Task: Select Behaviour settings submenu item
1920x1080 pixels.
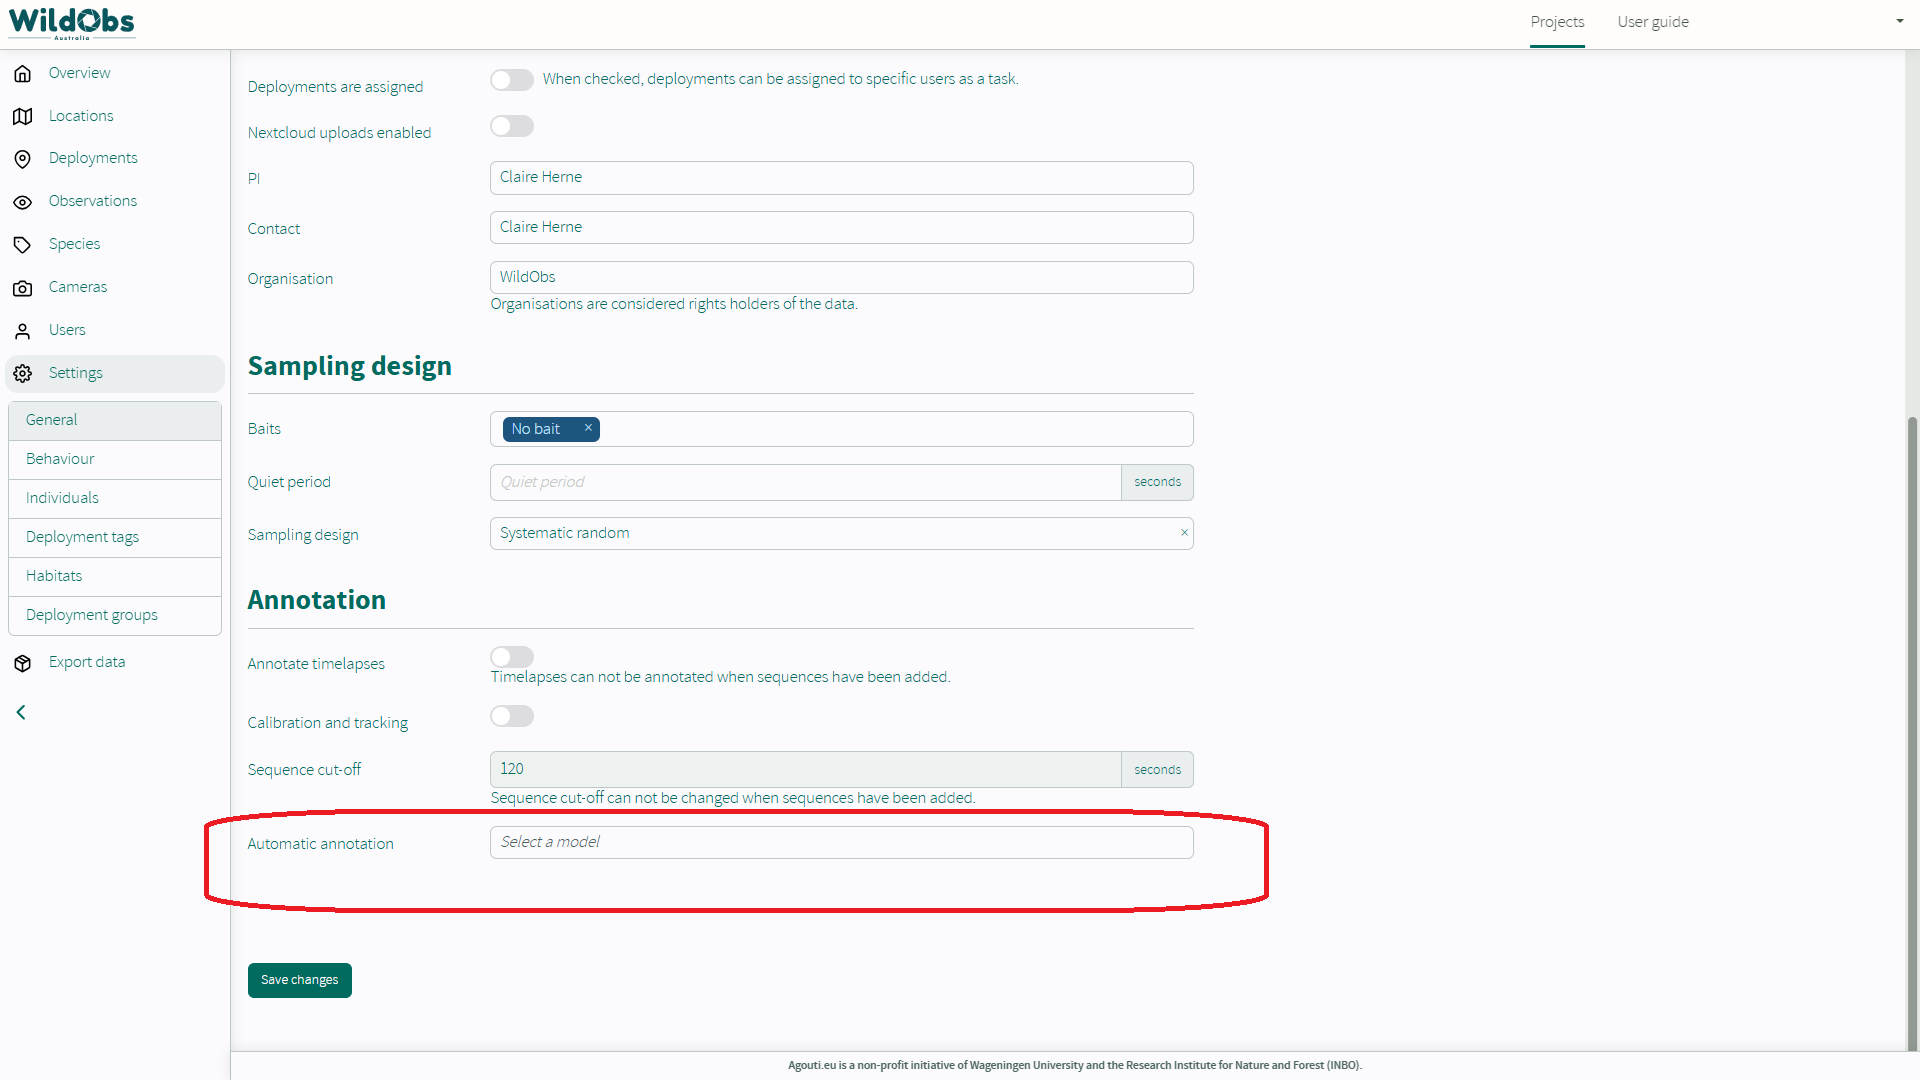Action: (60, 459)
